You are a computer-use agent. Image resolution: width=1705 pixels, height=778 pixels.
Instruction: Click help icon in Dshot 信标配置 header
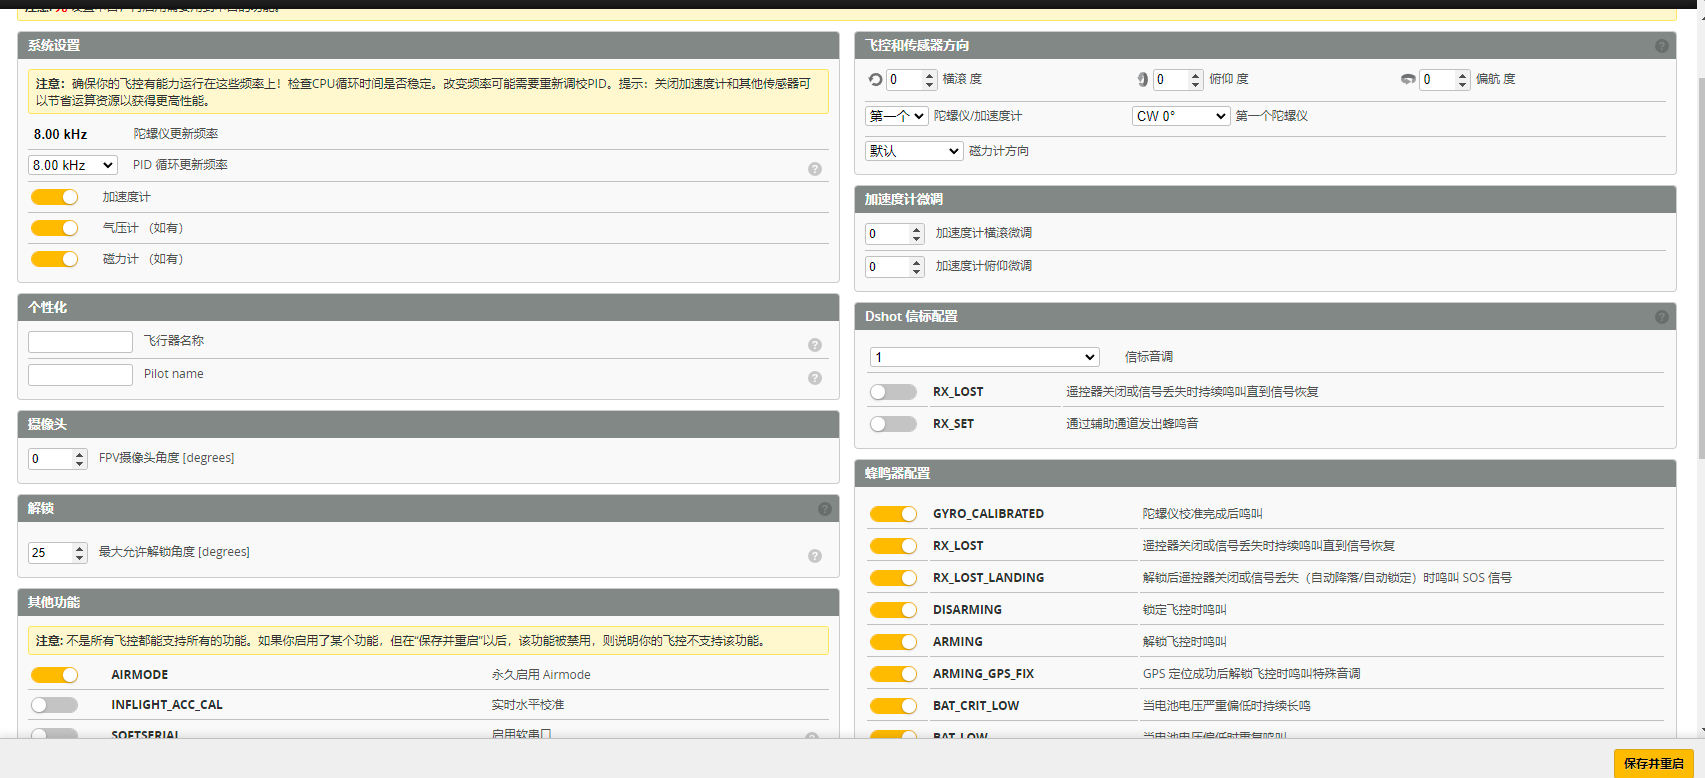click(x=1661, y=317)
